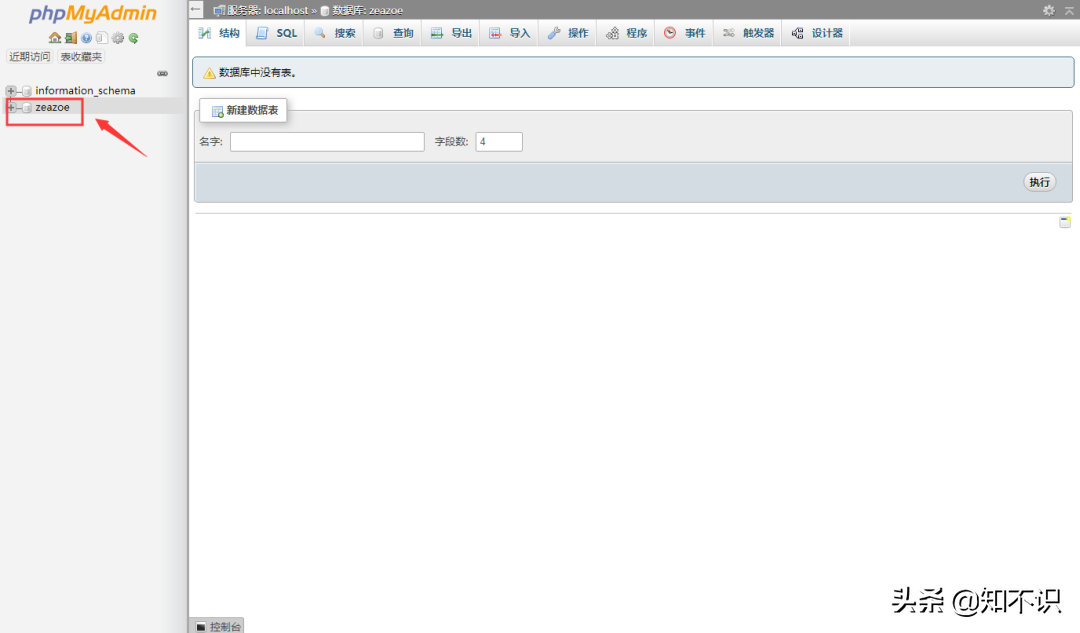Switch to the 查询 tab
The image size is (1080, 633).
pyautogui.click(x=393, y=33)
